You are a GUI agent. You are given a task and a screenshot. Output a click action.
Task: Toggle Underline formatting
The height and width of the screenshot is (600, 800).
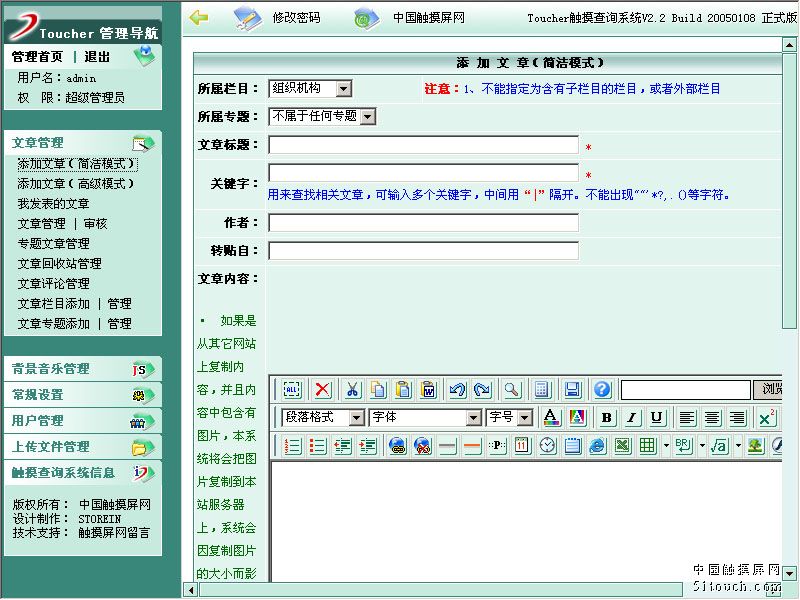click(656, 418)
